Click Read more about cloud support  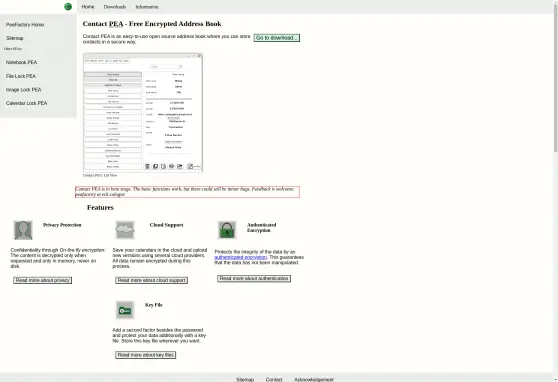pos(152,280)
